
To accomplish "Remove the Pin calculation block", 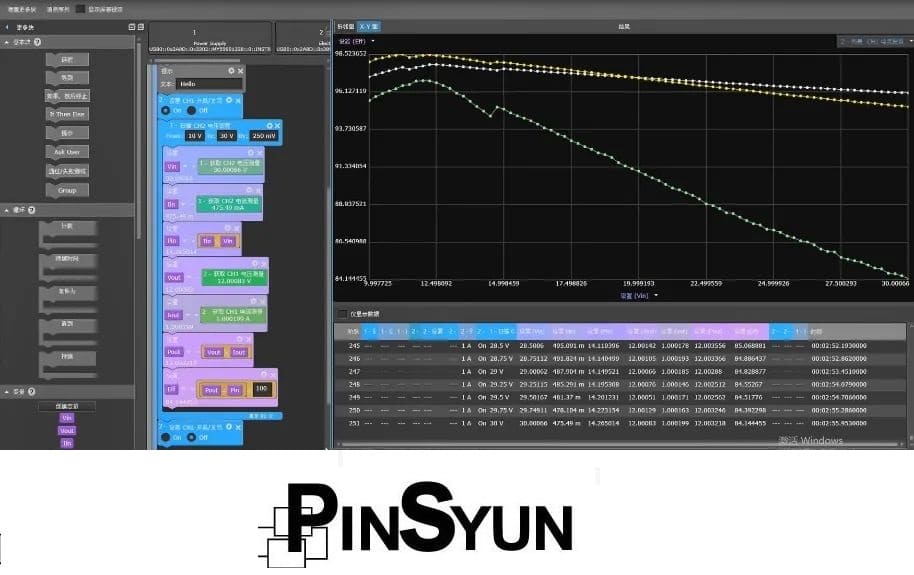I will [x=236, y=227].
